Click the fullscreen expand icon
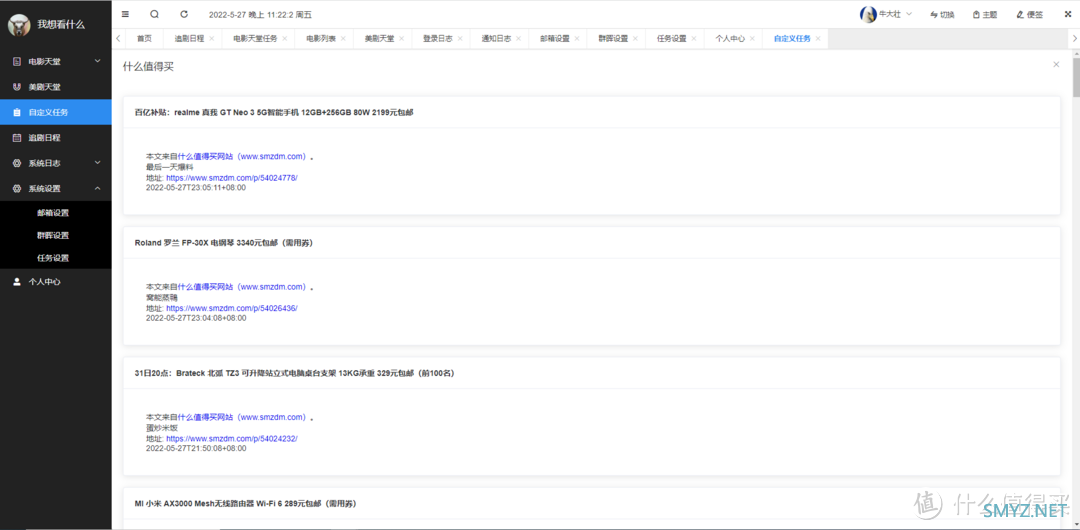 (1068, 14)
